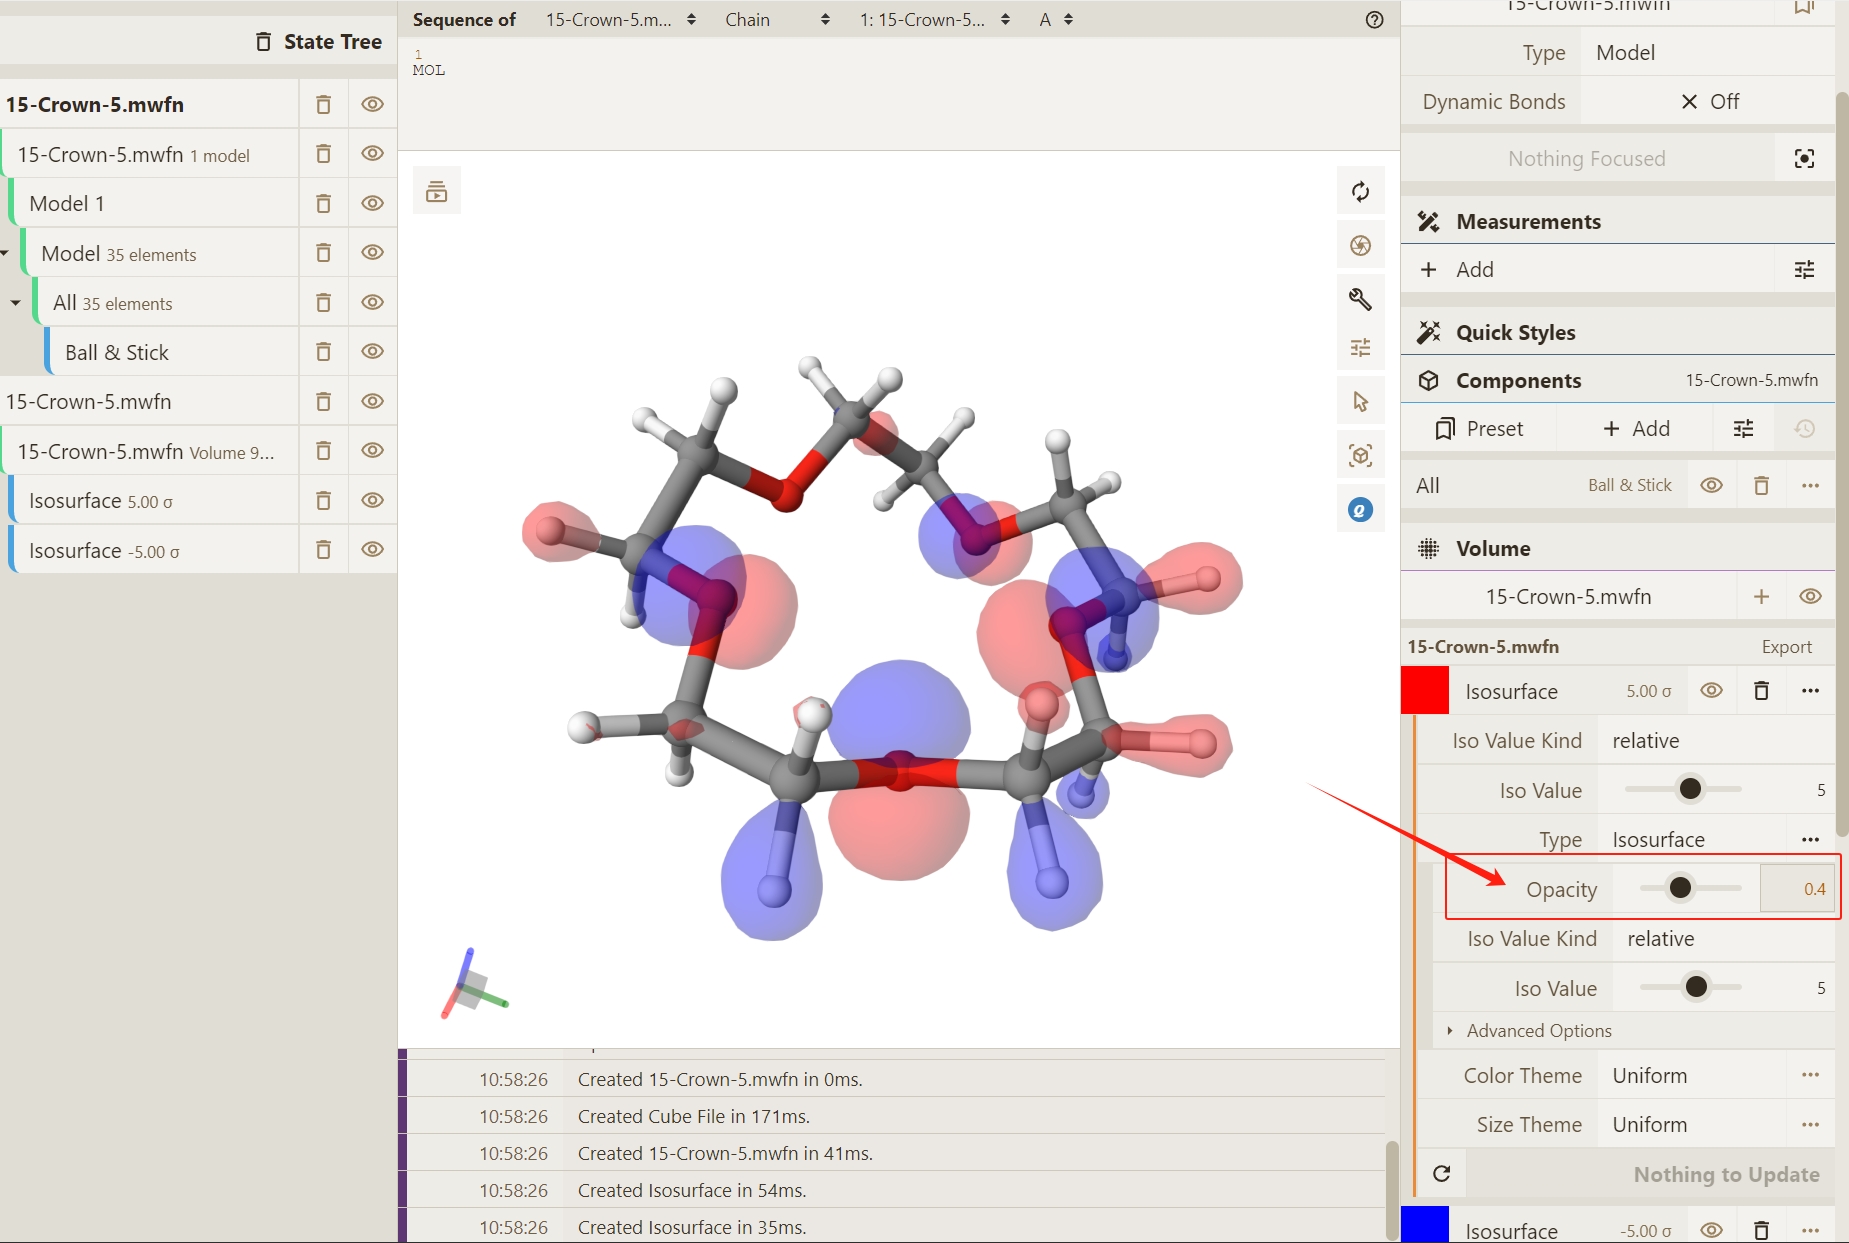Open the settings wrench icon in viewport
This screenshot has width=1849, height=1243.
(1360, 299)
